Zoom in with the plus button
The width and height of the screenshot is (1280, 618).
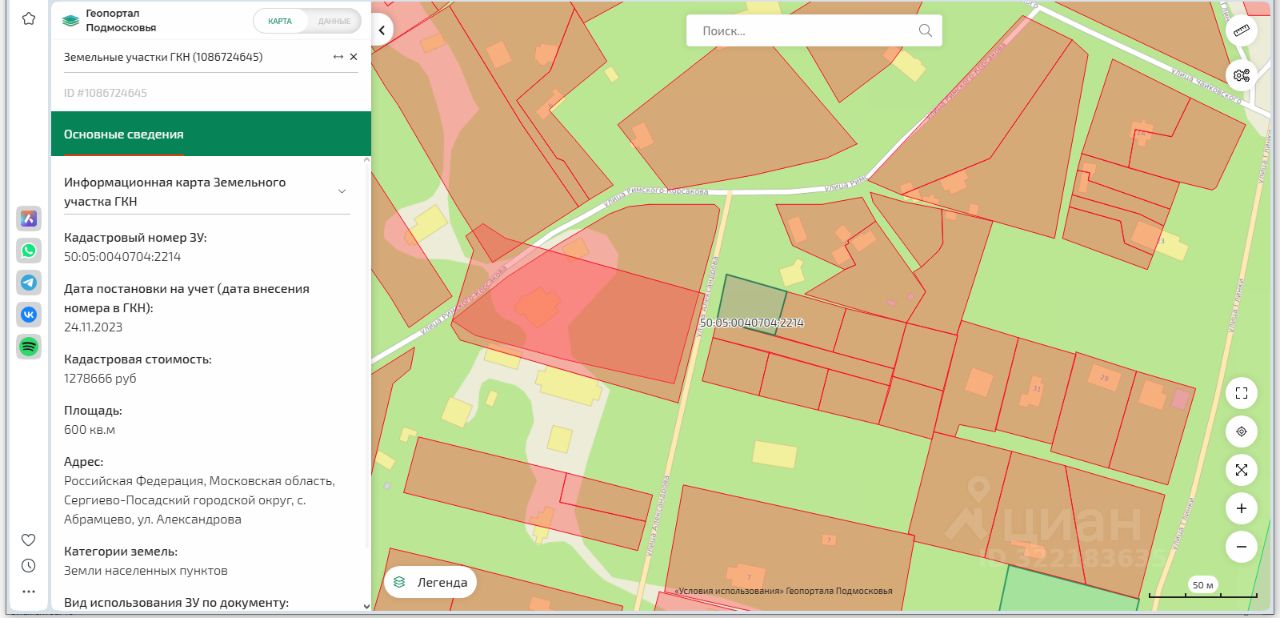(1241, 508)
